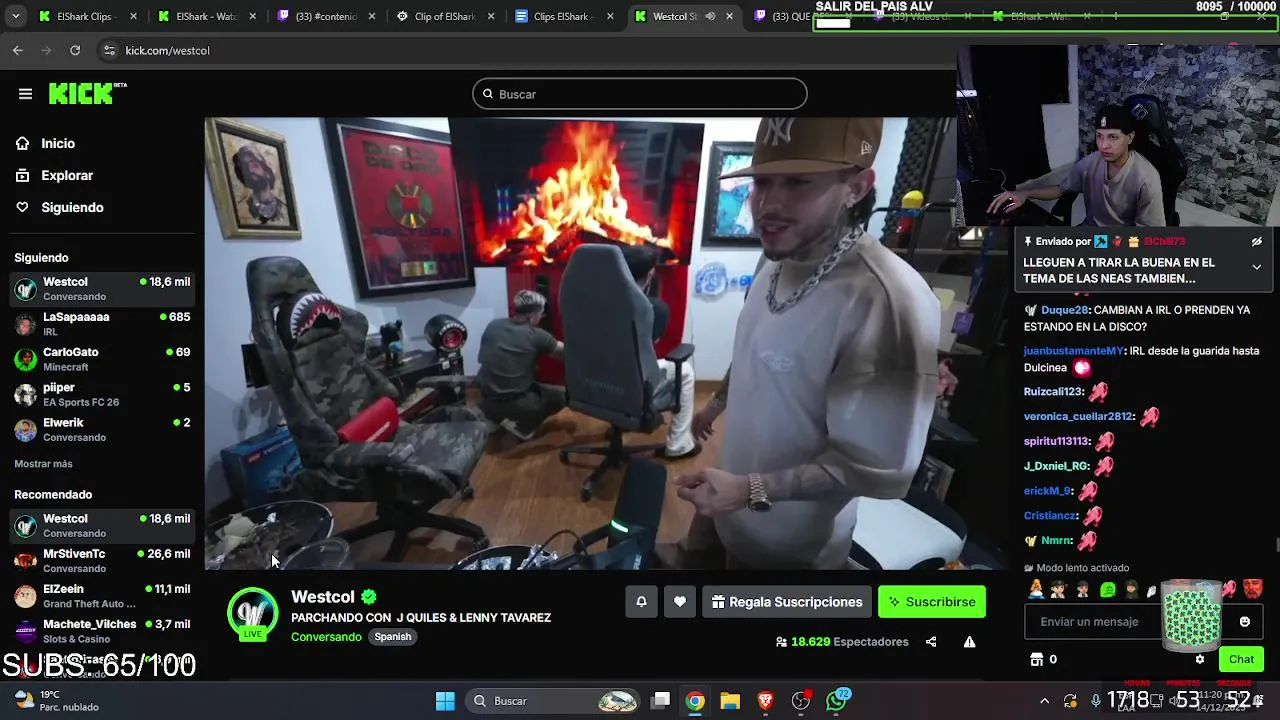Insert the green Kick emote from quick bar
The height and width of the screenshot is (720, 1280).
pyautogui.click(x=1108, y=590)
